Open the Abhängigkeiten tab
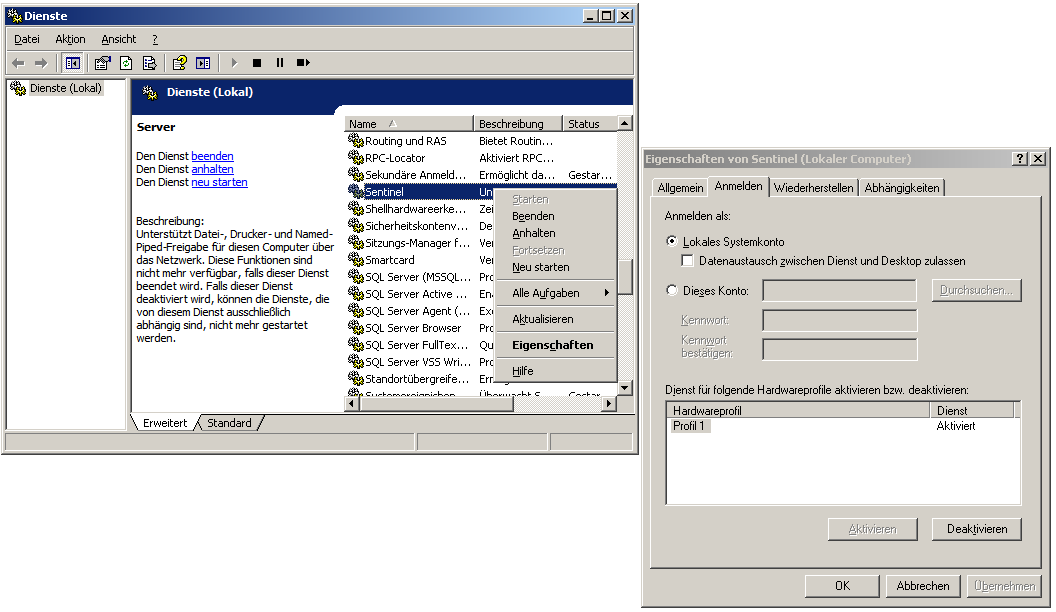This screenshot has width=1056, height=612. click(902, 188)
